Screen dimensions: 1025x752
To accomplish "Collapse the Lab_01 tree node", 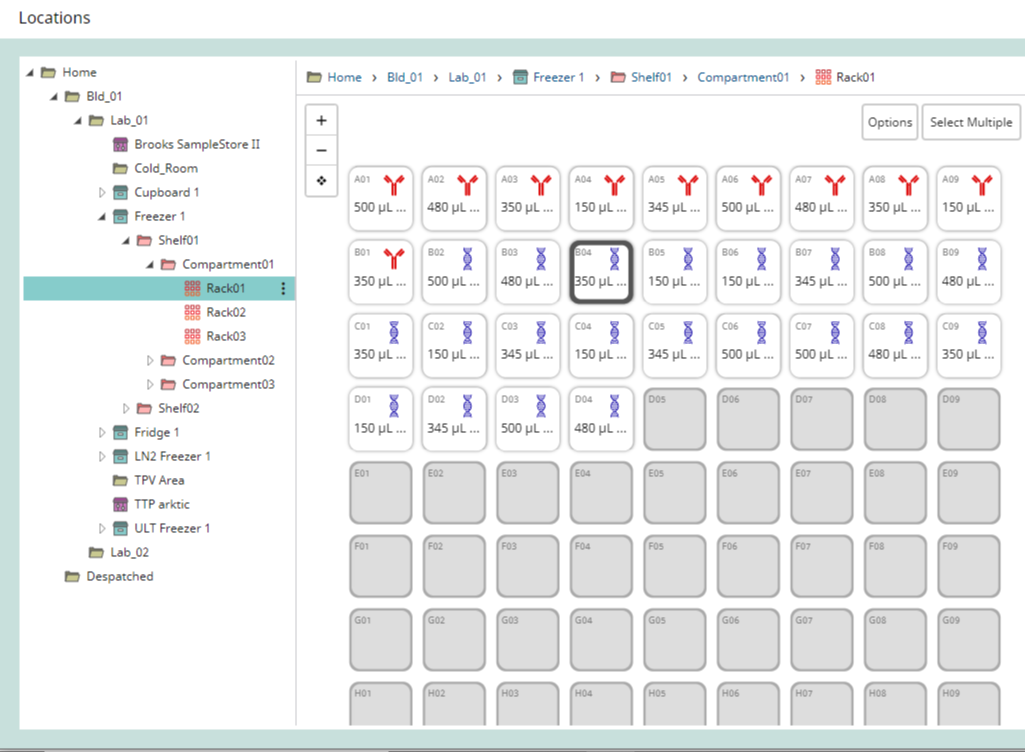I will [x=77, y=120].
